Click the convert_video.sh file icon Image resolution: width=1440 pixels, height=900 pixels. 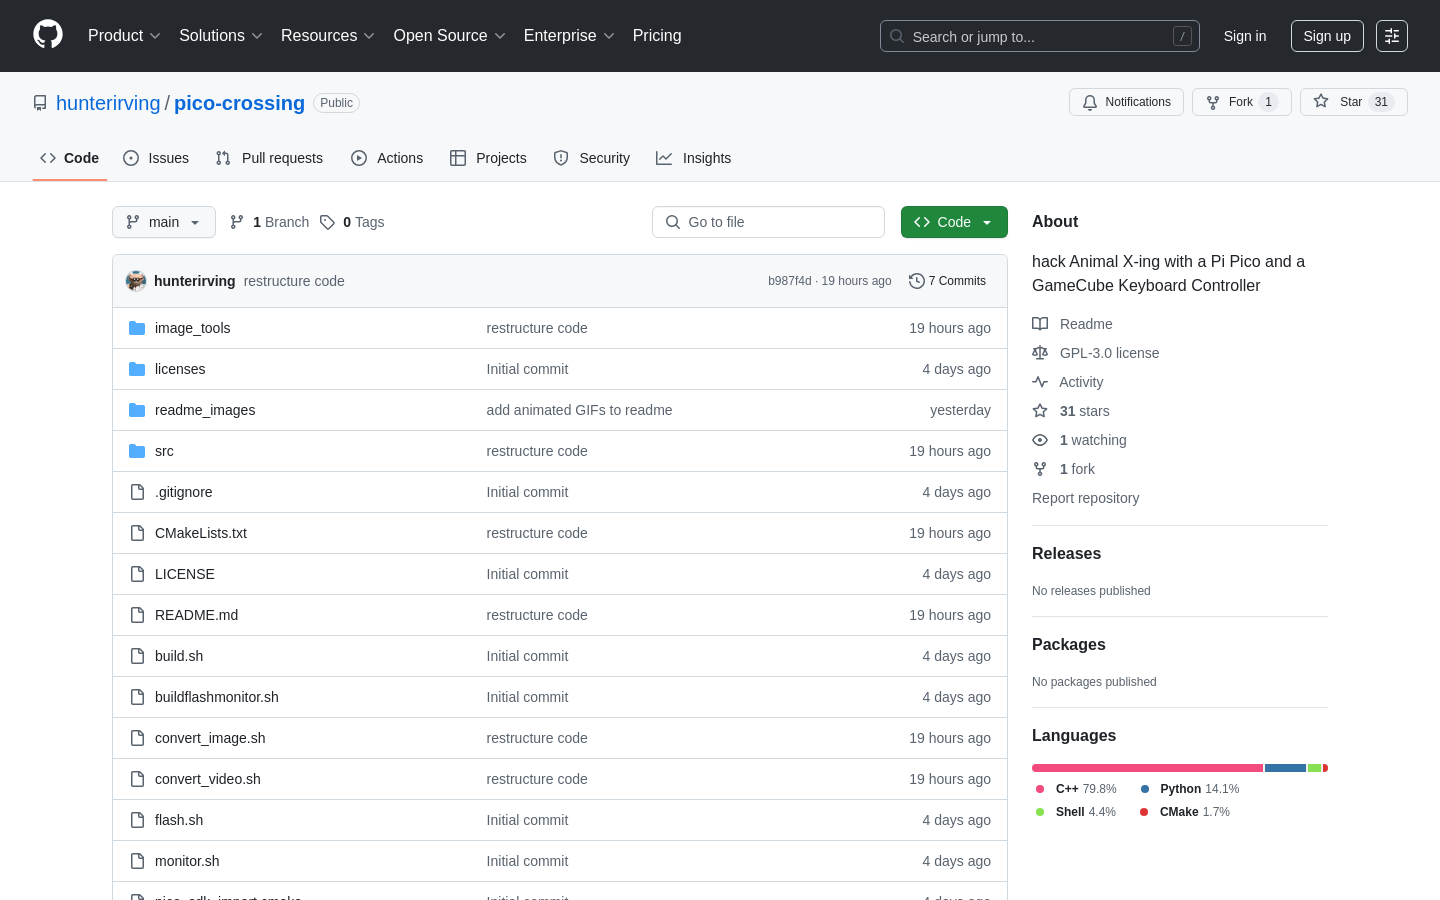tap(137, 779)
